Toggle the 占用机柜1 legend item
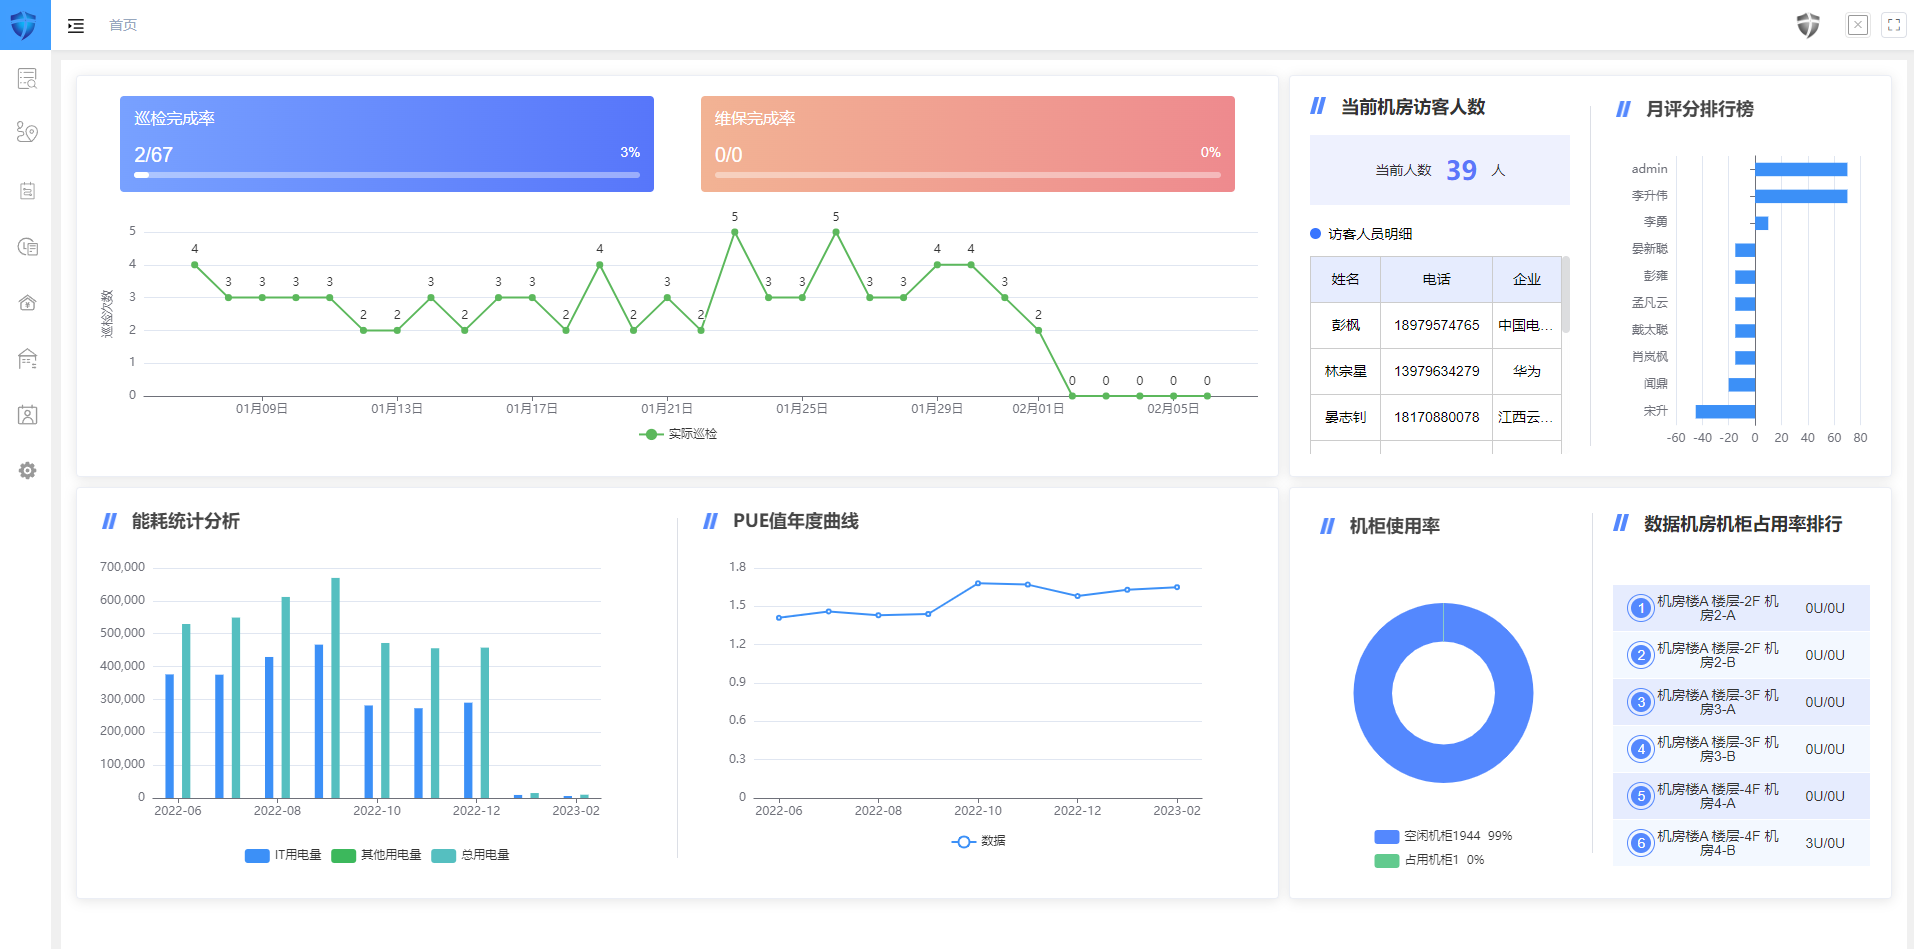 pos(1429,860)
